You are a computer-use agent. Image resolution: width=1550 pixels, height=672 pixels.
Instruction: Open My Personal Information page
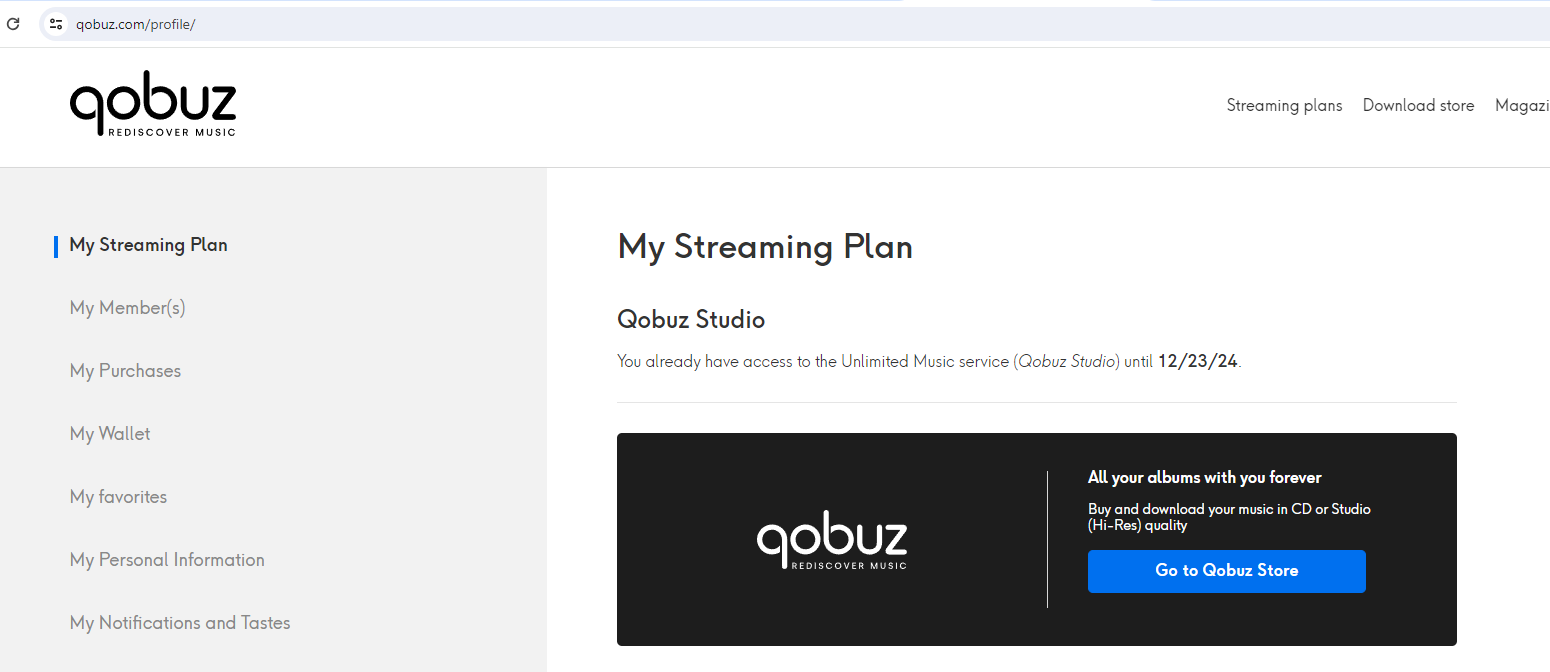(x=167, y=560)
